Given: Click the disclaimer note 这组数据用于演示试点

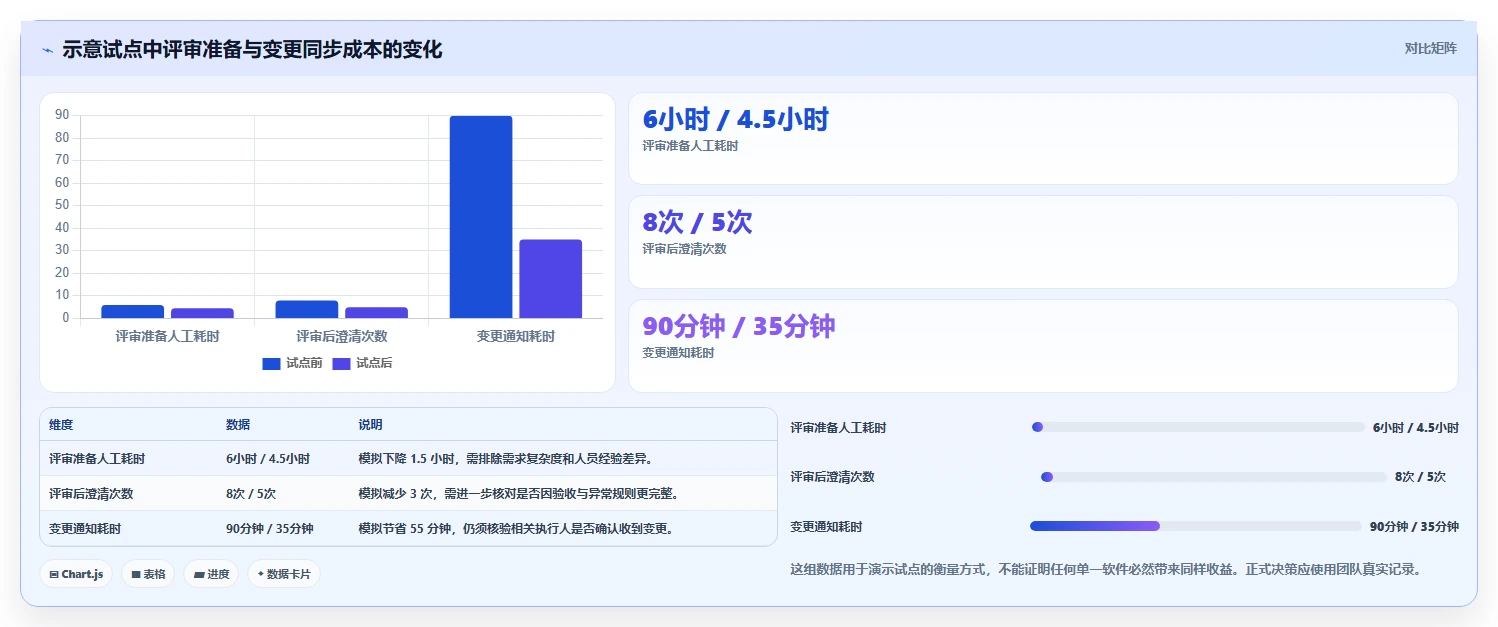Looking at the screenshot, I should (1105, 569).
